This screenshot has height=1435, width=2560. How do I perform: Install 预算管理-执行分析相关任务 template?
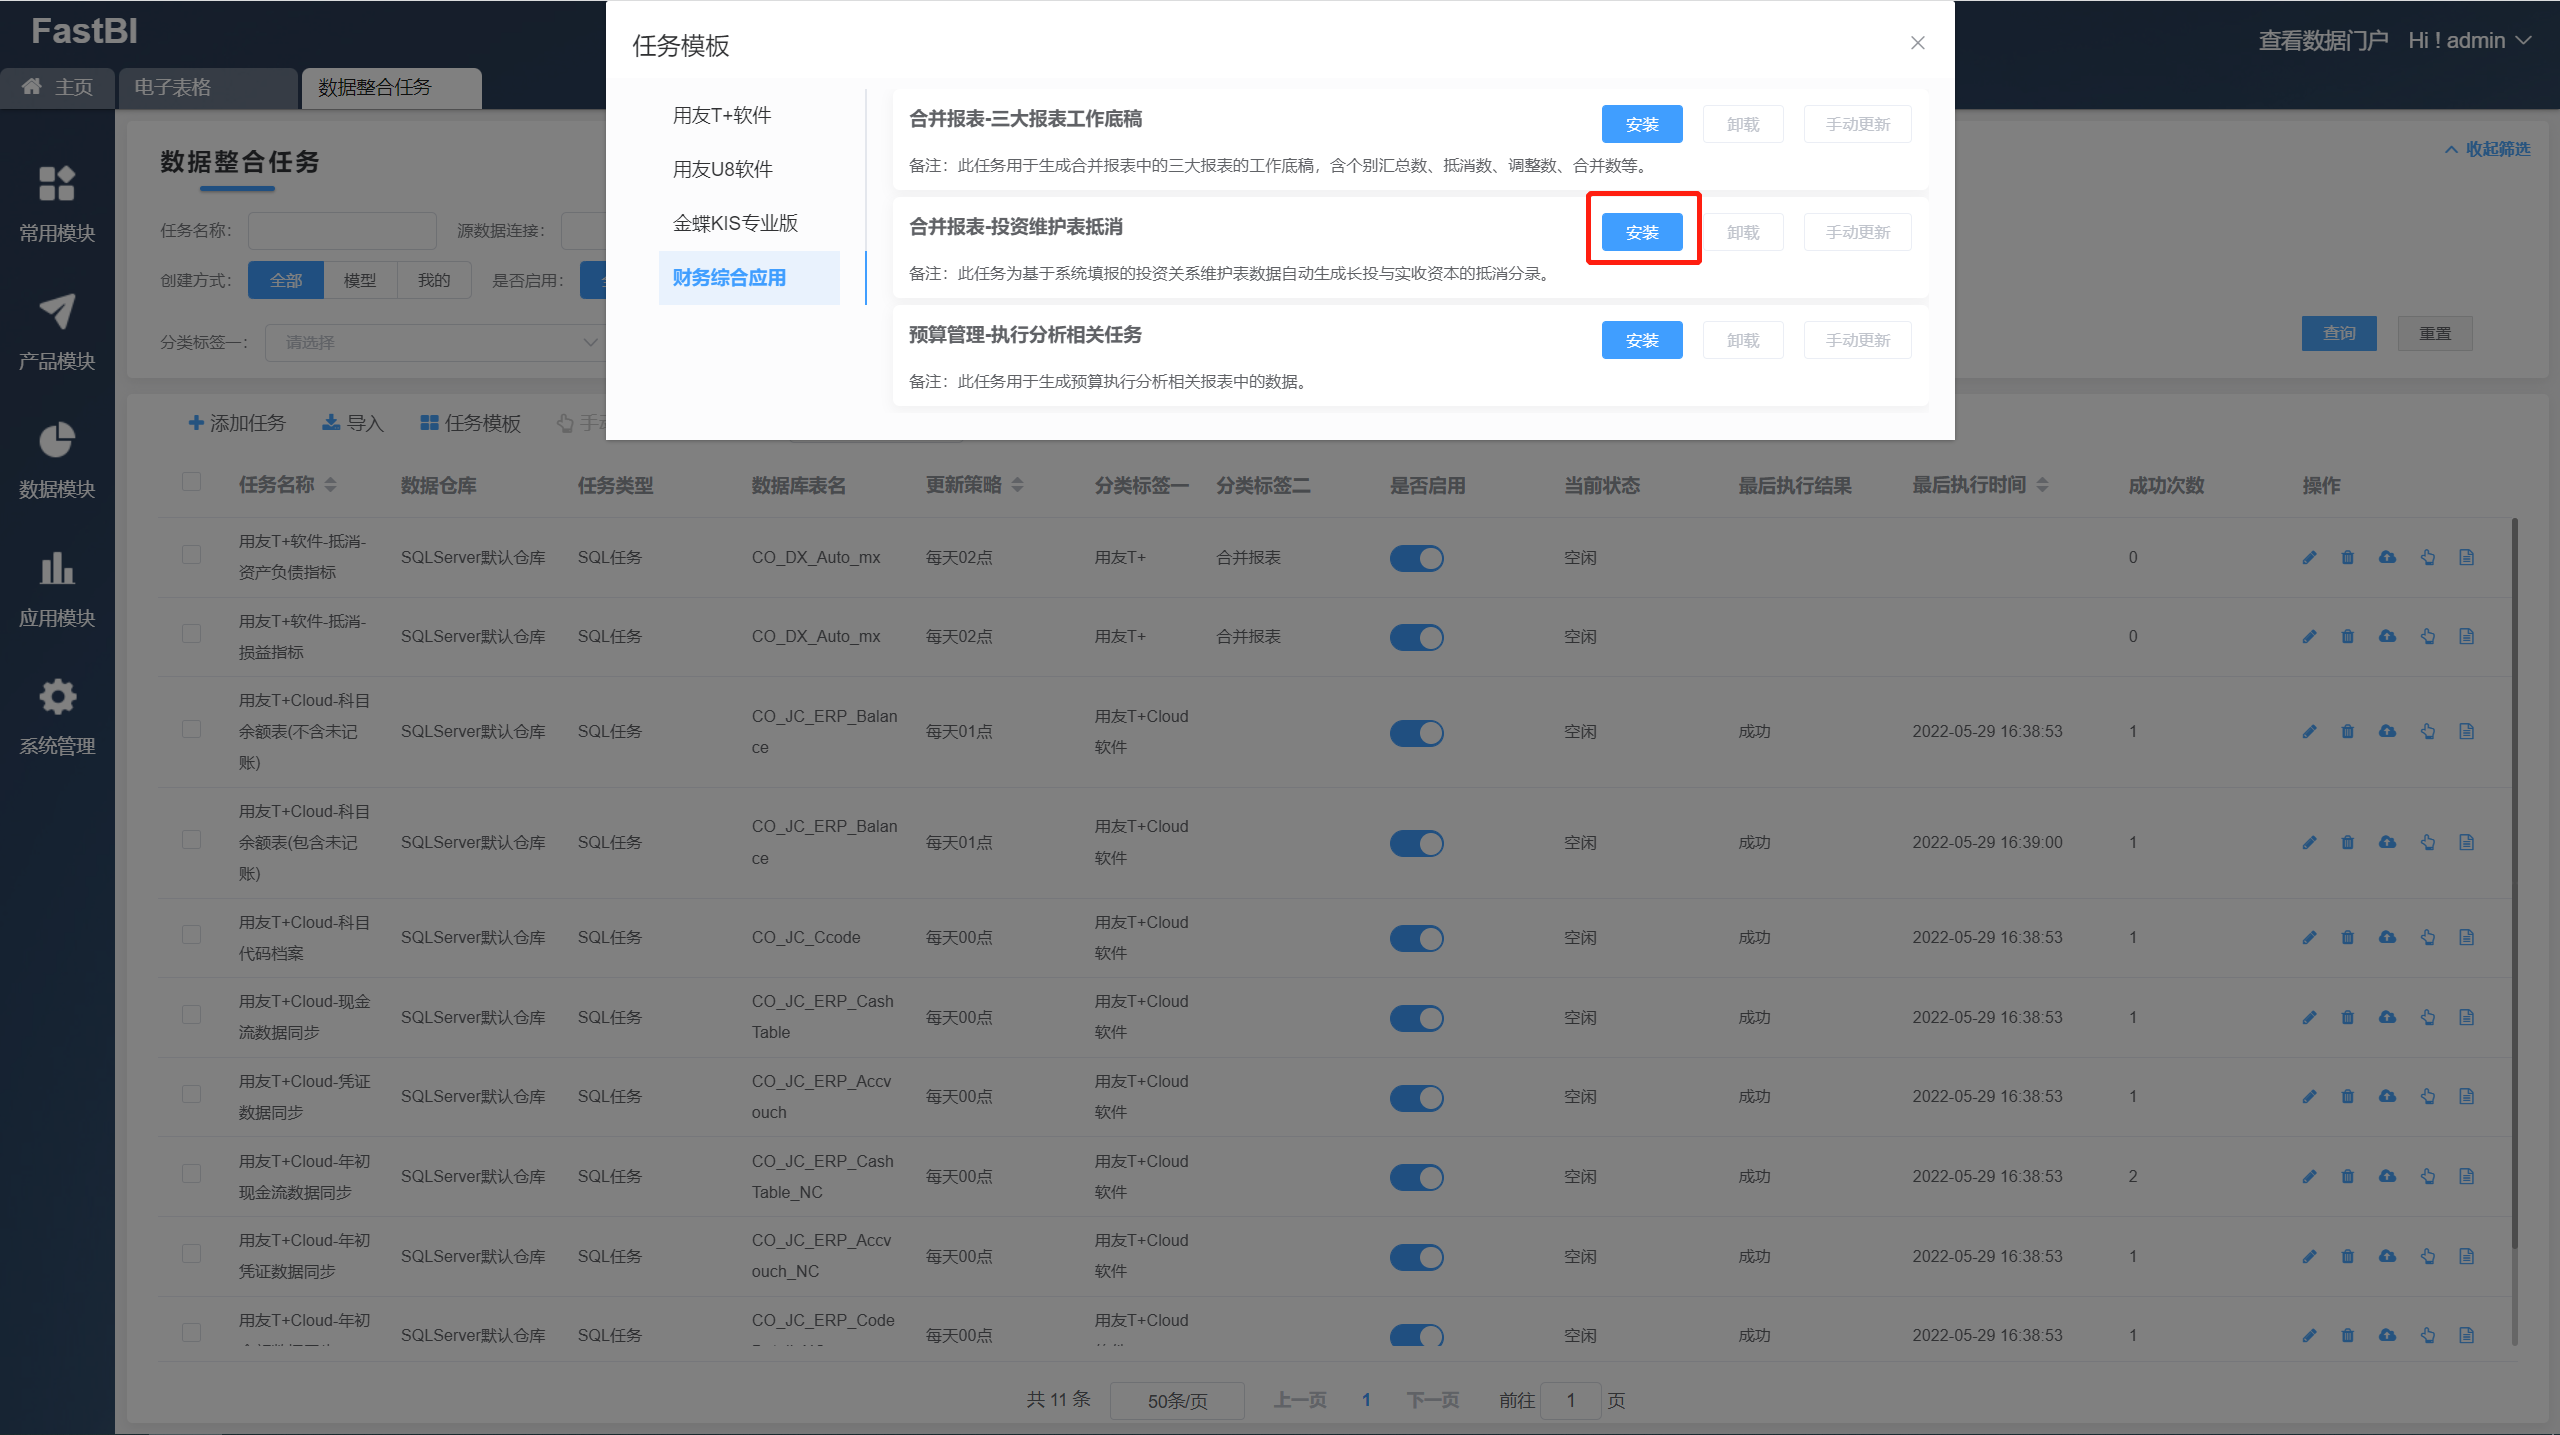(x=1641, y=341)
